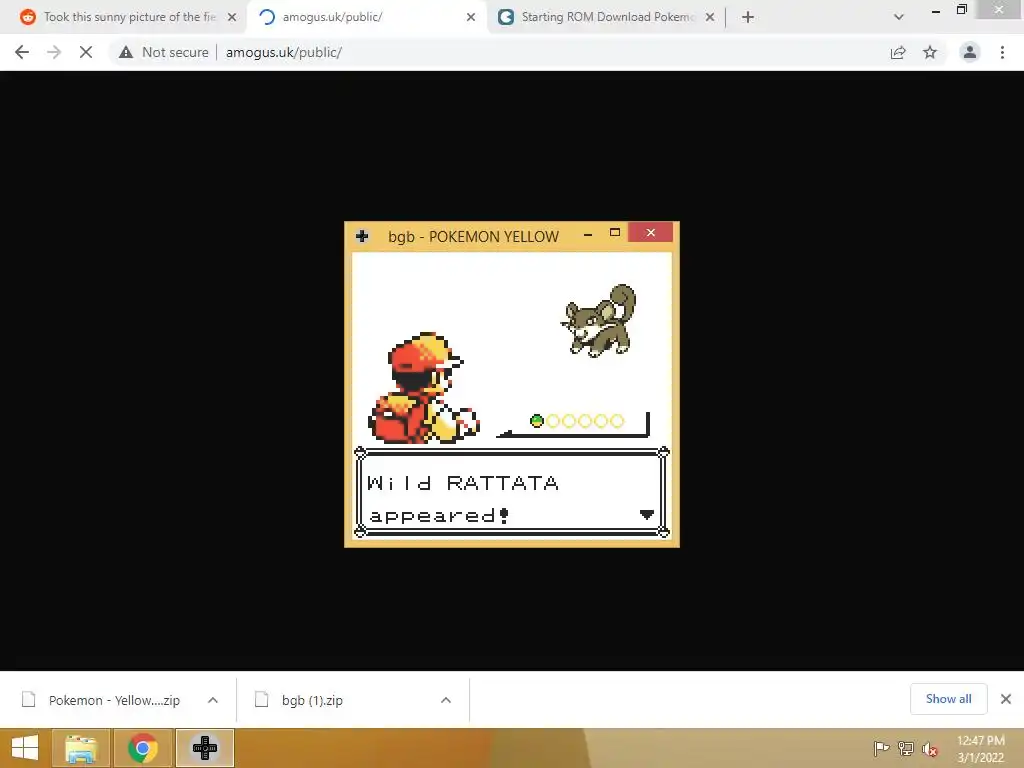Click the Not secure warning indicator
Viewport: 1024px width, 768px height.
(163, 52)
